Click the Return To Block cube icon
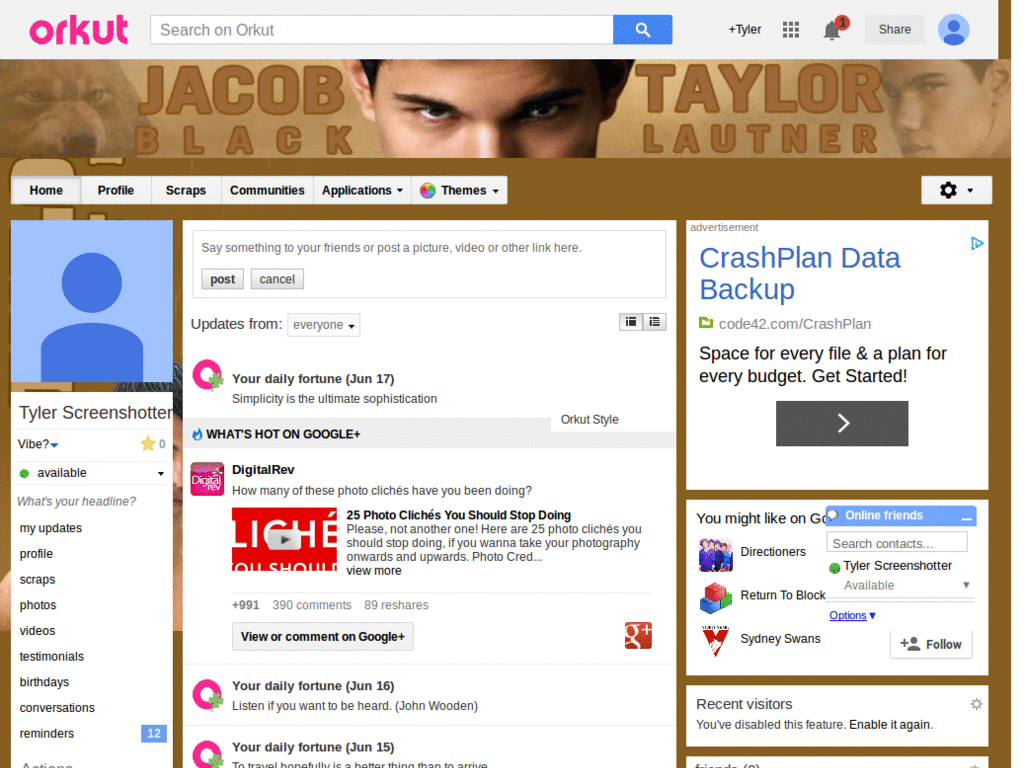Viewport: 1024px width, 768px height. [715, 598]
